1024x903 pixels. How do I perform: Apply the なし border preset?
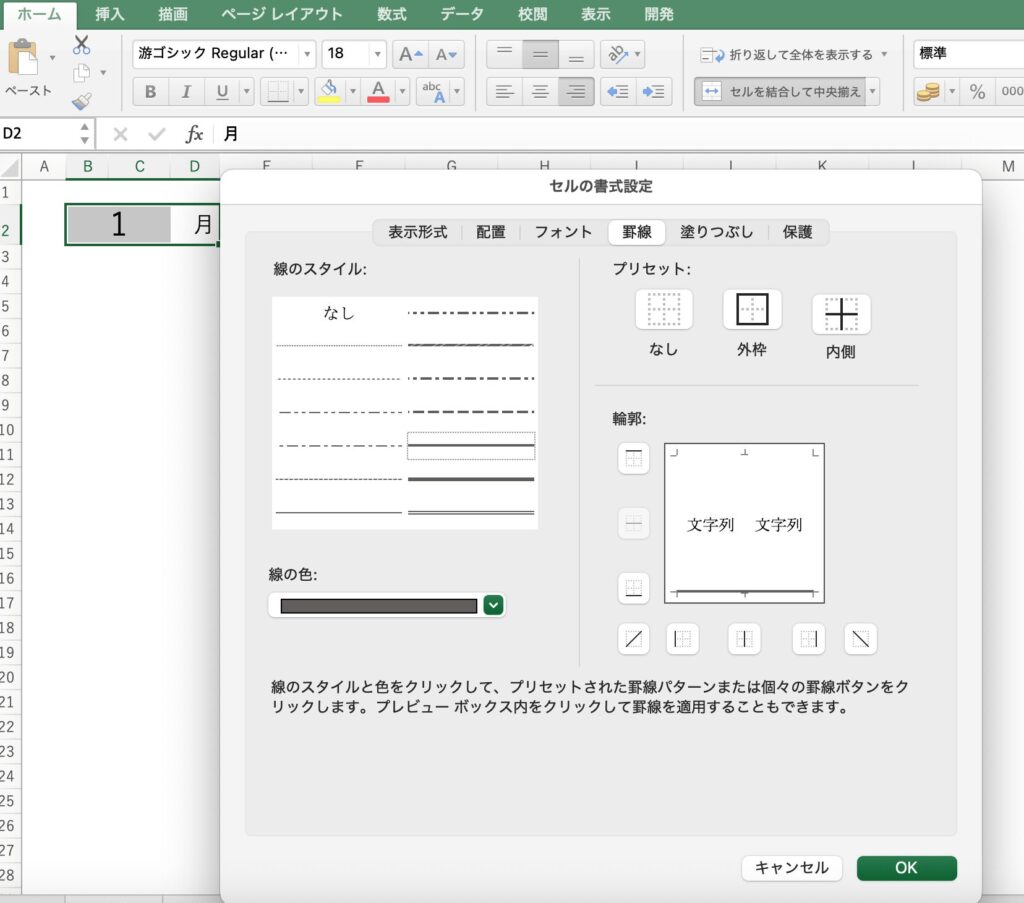click(664, 309)
